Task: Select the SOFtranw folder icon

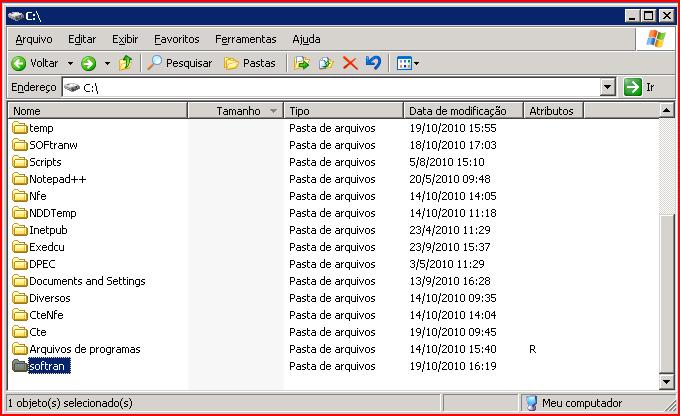Action: pos(20,145)
